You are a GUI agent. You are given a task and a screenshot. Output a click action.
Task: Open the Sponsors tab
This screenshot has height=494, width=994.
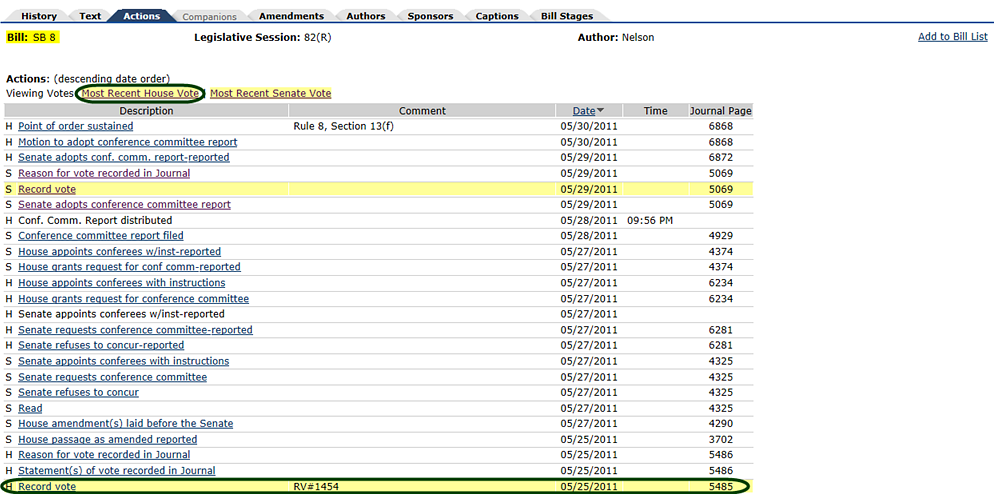(x=431, y=16)
